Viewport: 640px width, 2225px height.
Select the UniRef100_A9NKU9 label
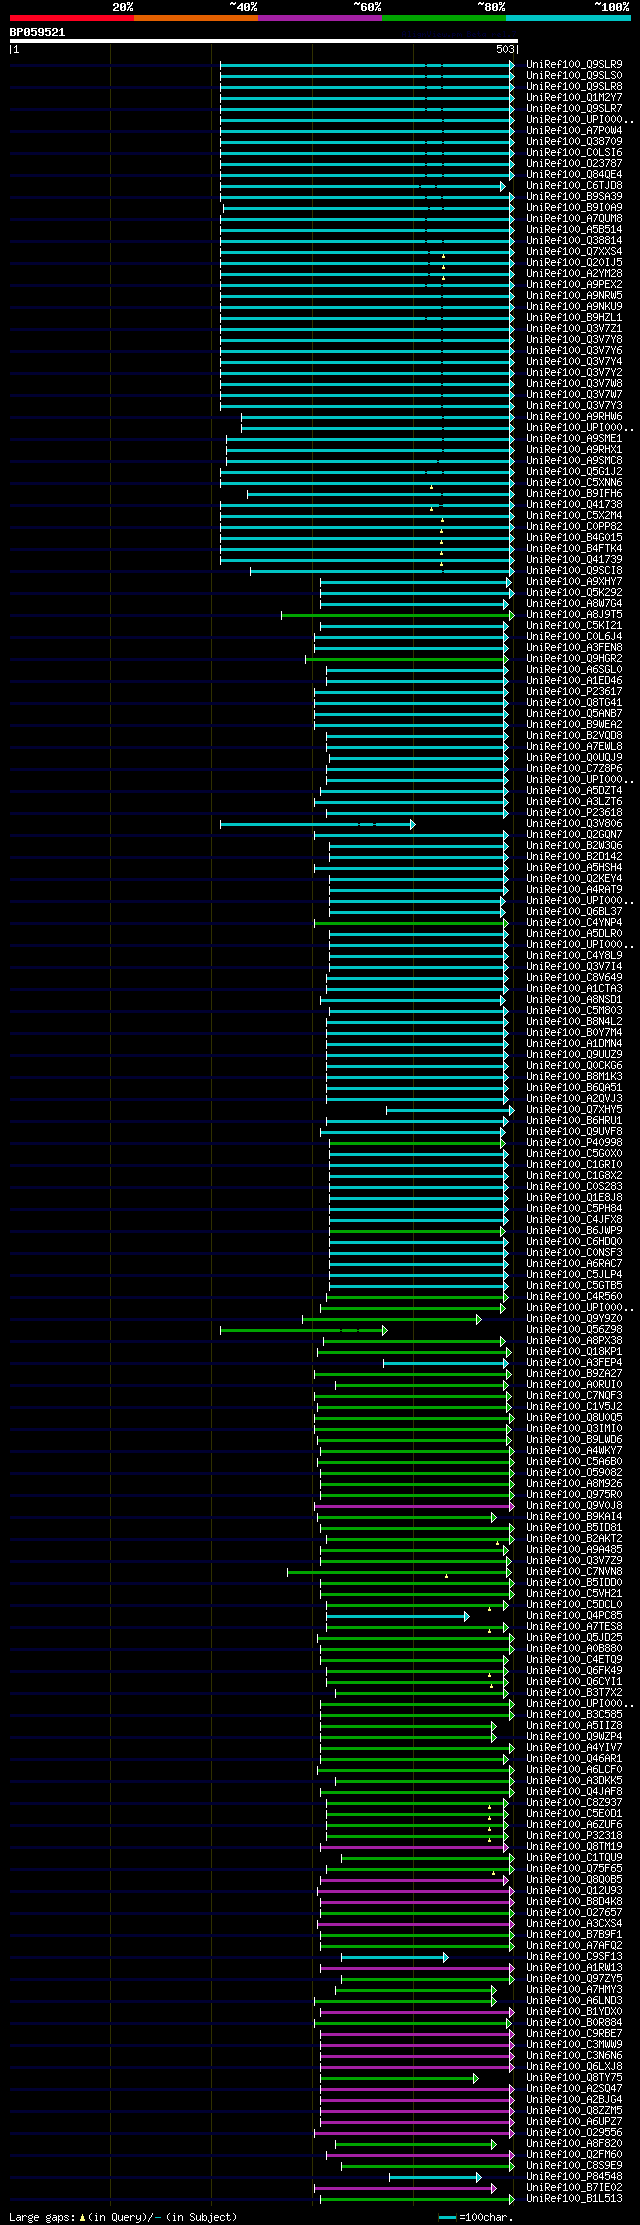point(574,306)
